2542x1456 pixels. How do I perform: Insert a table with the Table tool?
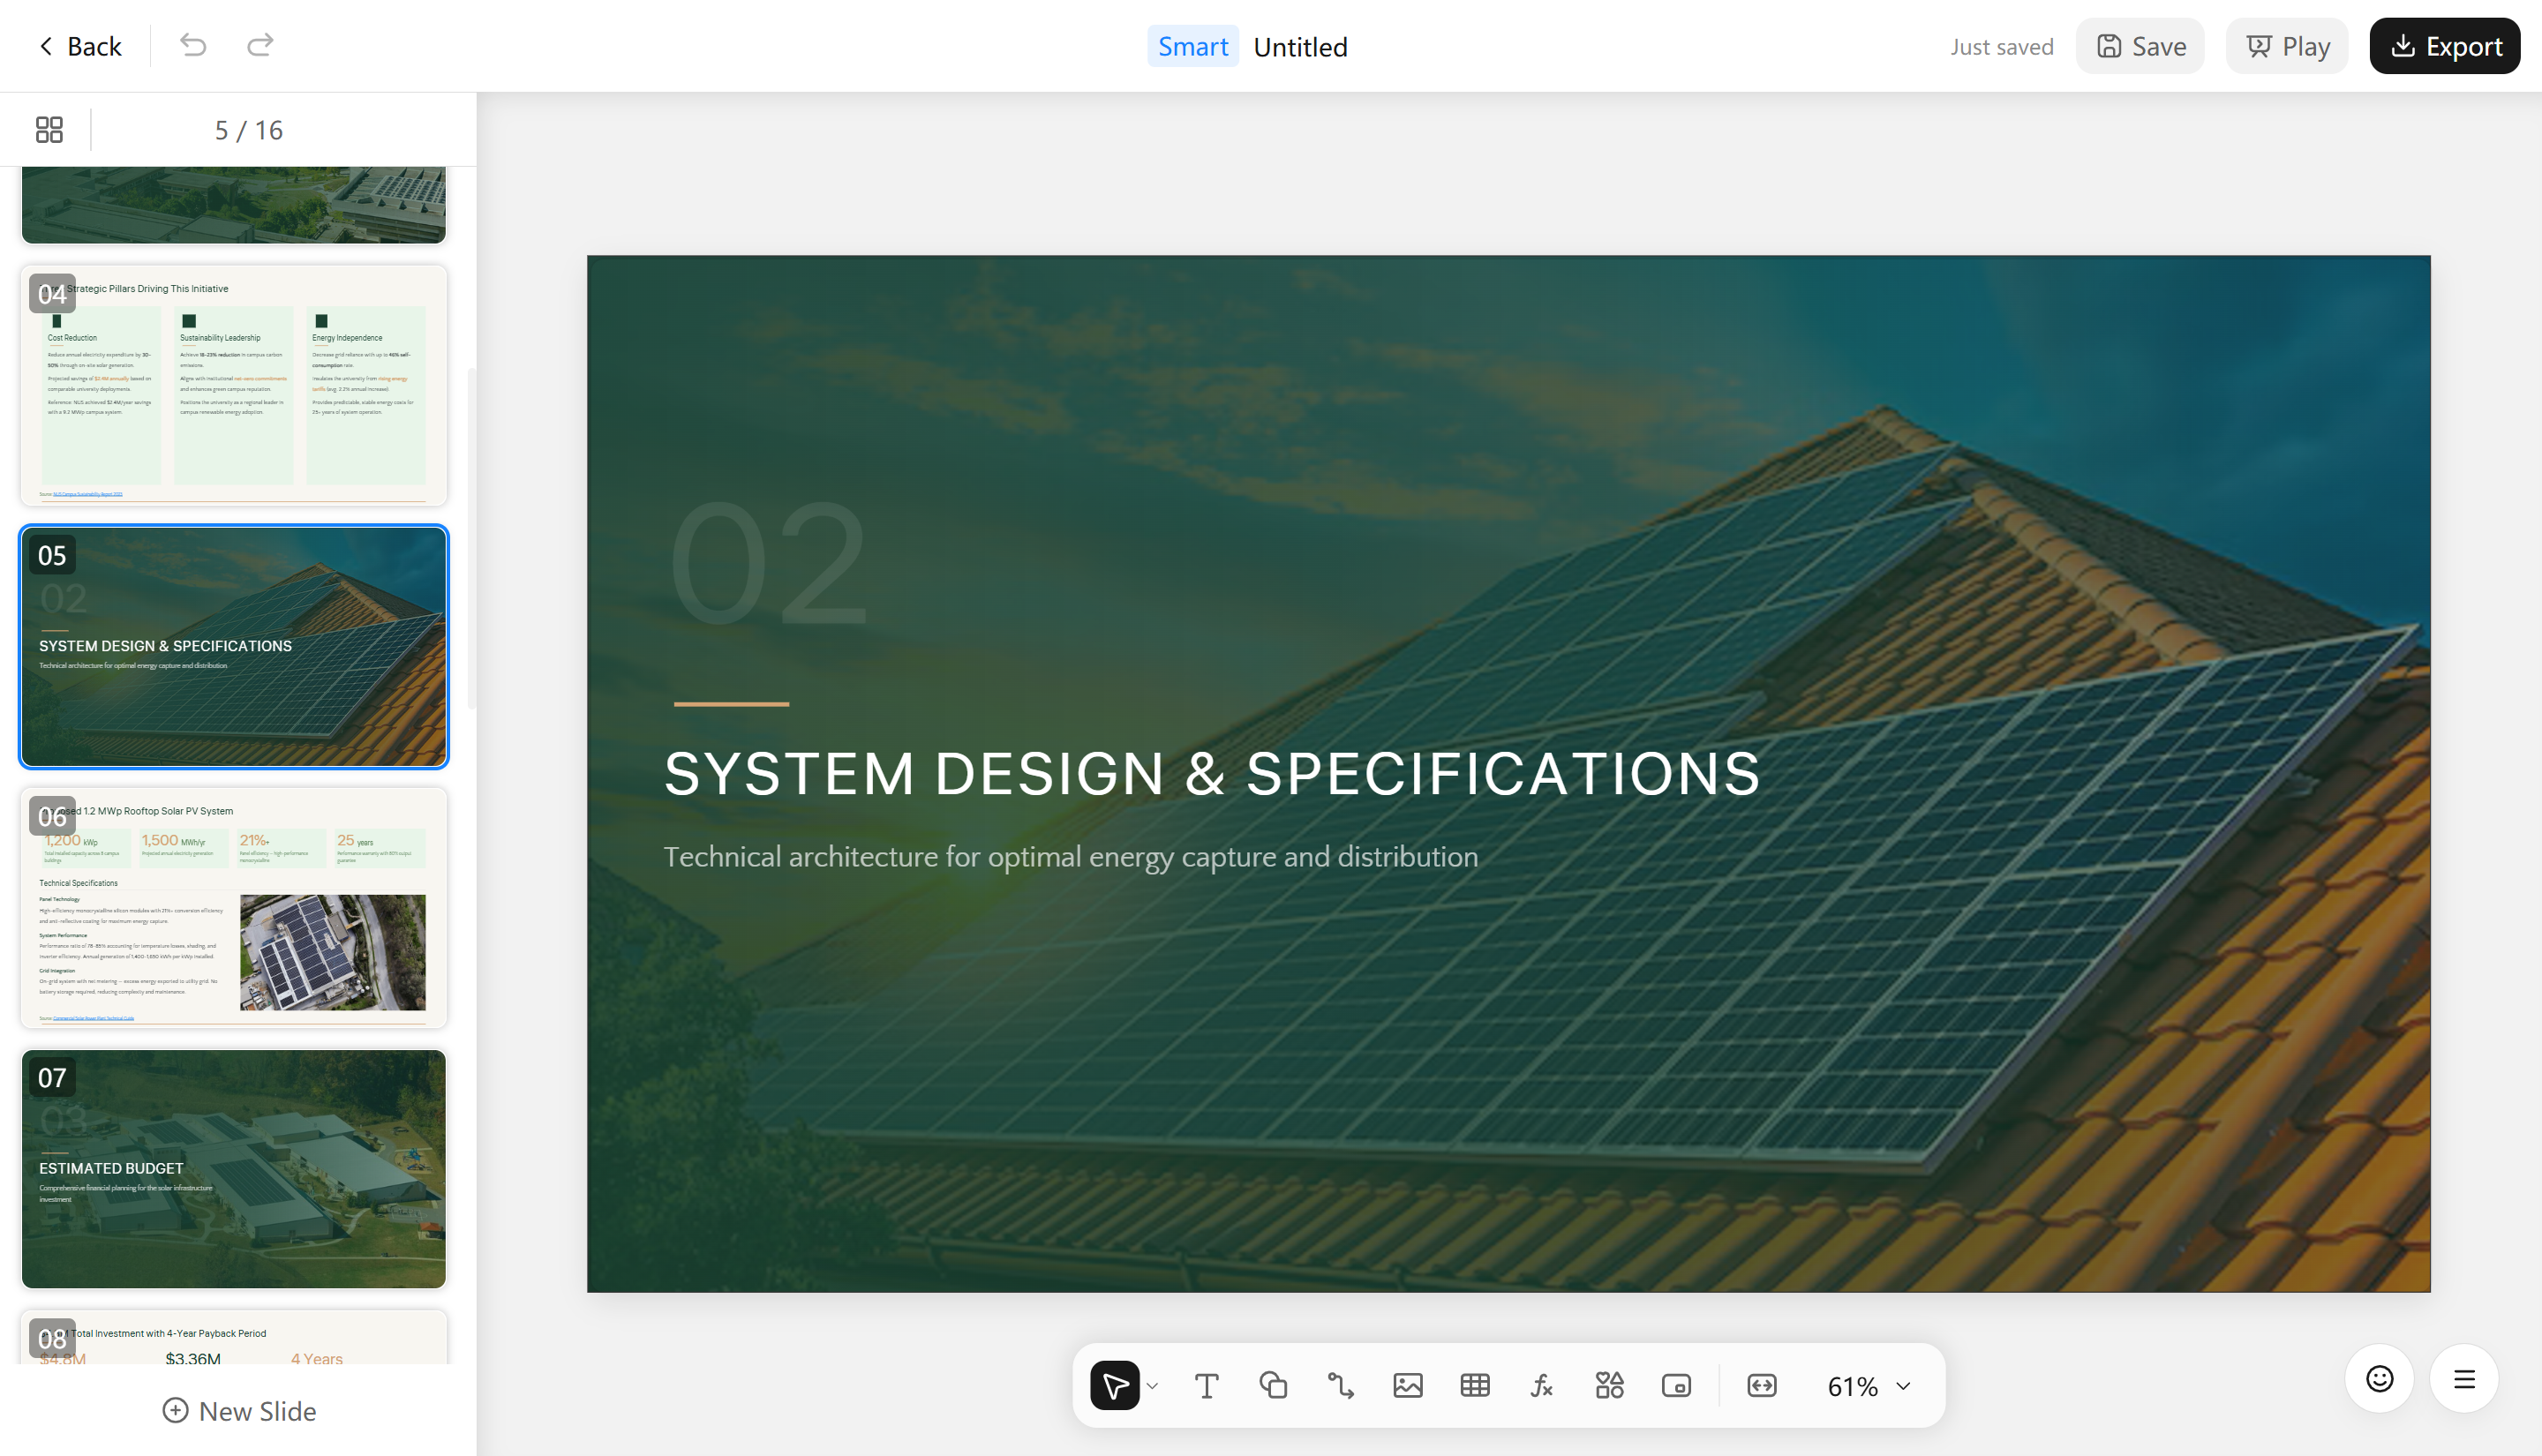click(x=1475, y=1385)
